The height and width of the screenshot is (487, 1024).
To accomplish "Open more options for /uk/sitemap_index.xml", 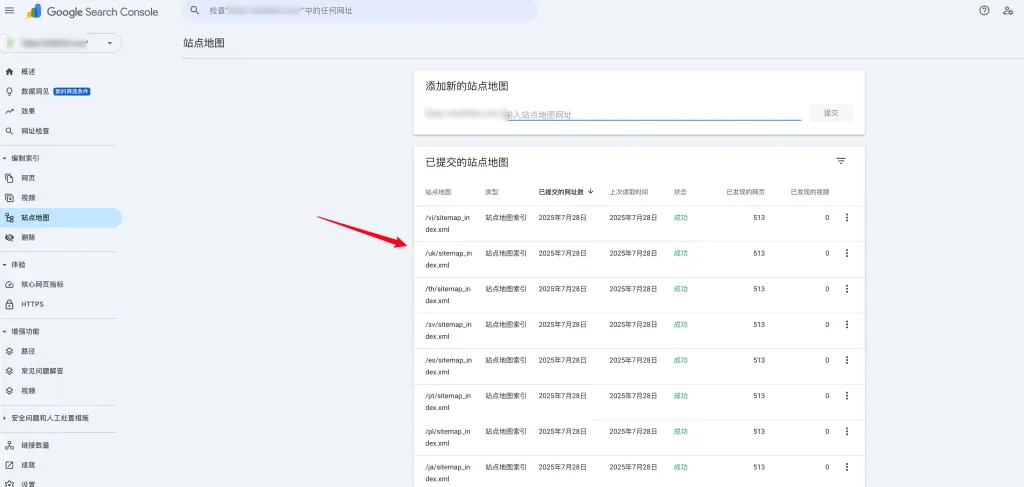I will [x=847, y=253].
